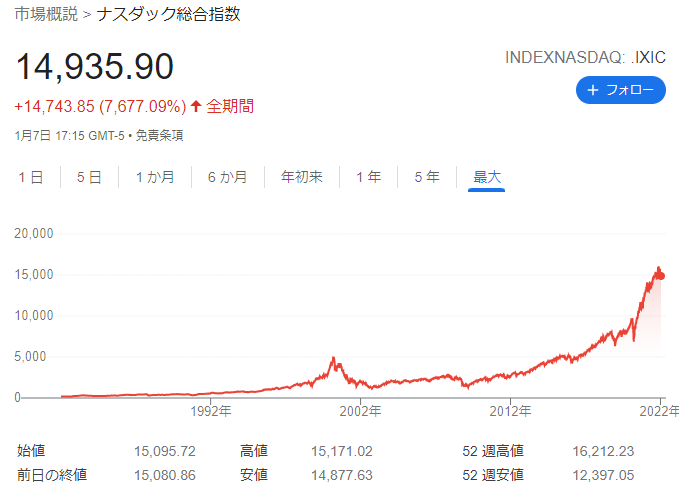Click the 20,000 y-axis label

pos(34,234)
